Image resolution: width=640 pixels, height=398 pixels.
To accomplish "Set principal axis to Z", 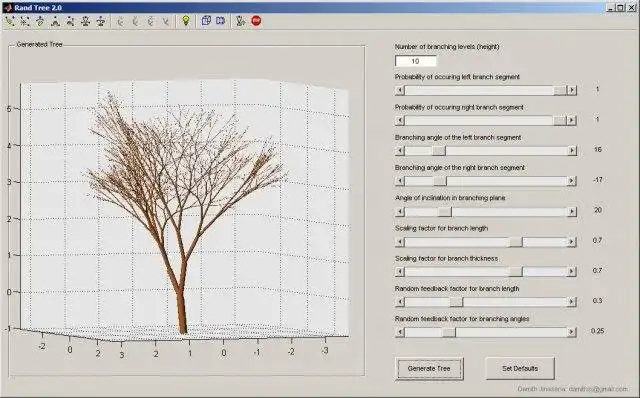I will coord(151,21).
